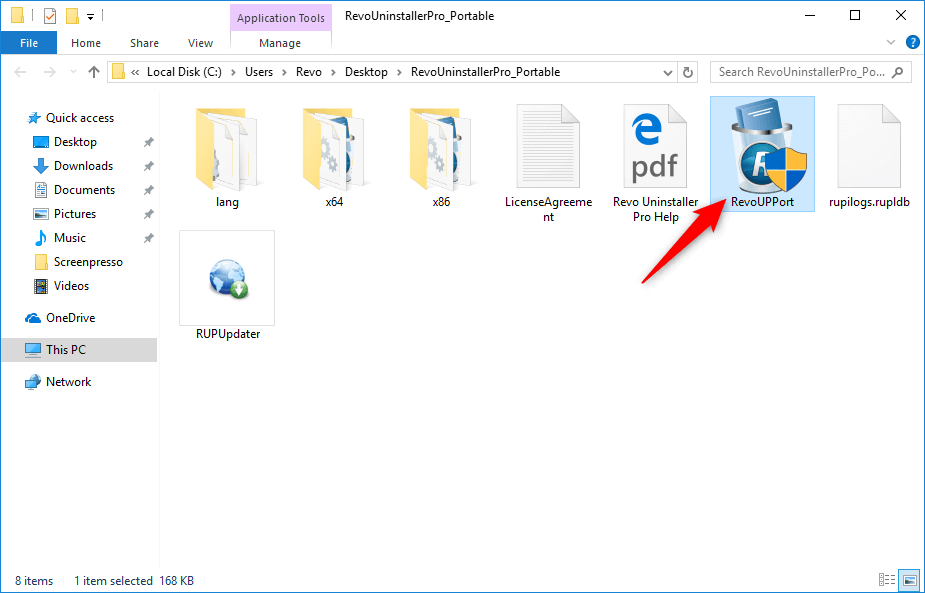Open the Screenpresso folder in the sidebar
Screen dimensions: 925x593
click(x=88, y=262)
